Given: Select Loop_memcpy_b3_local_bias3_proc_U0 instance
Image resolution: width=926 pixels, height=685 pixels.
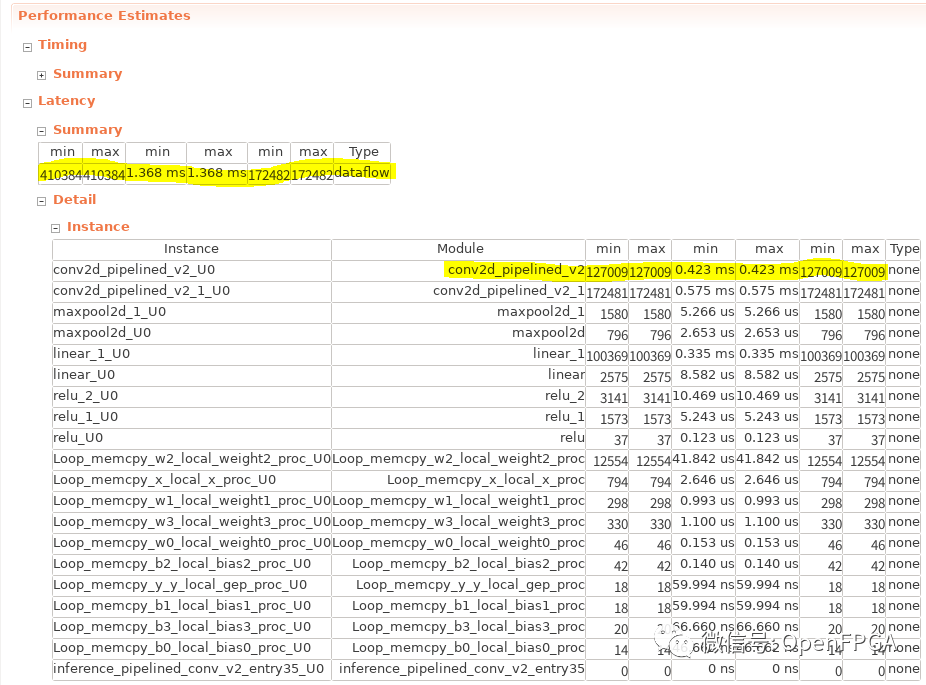Looking at the screenshot, I should (x=191, y=627).
